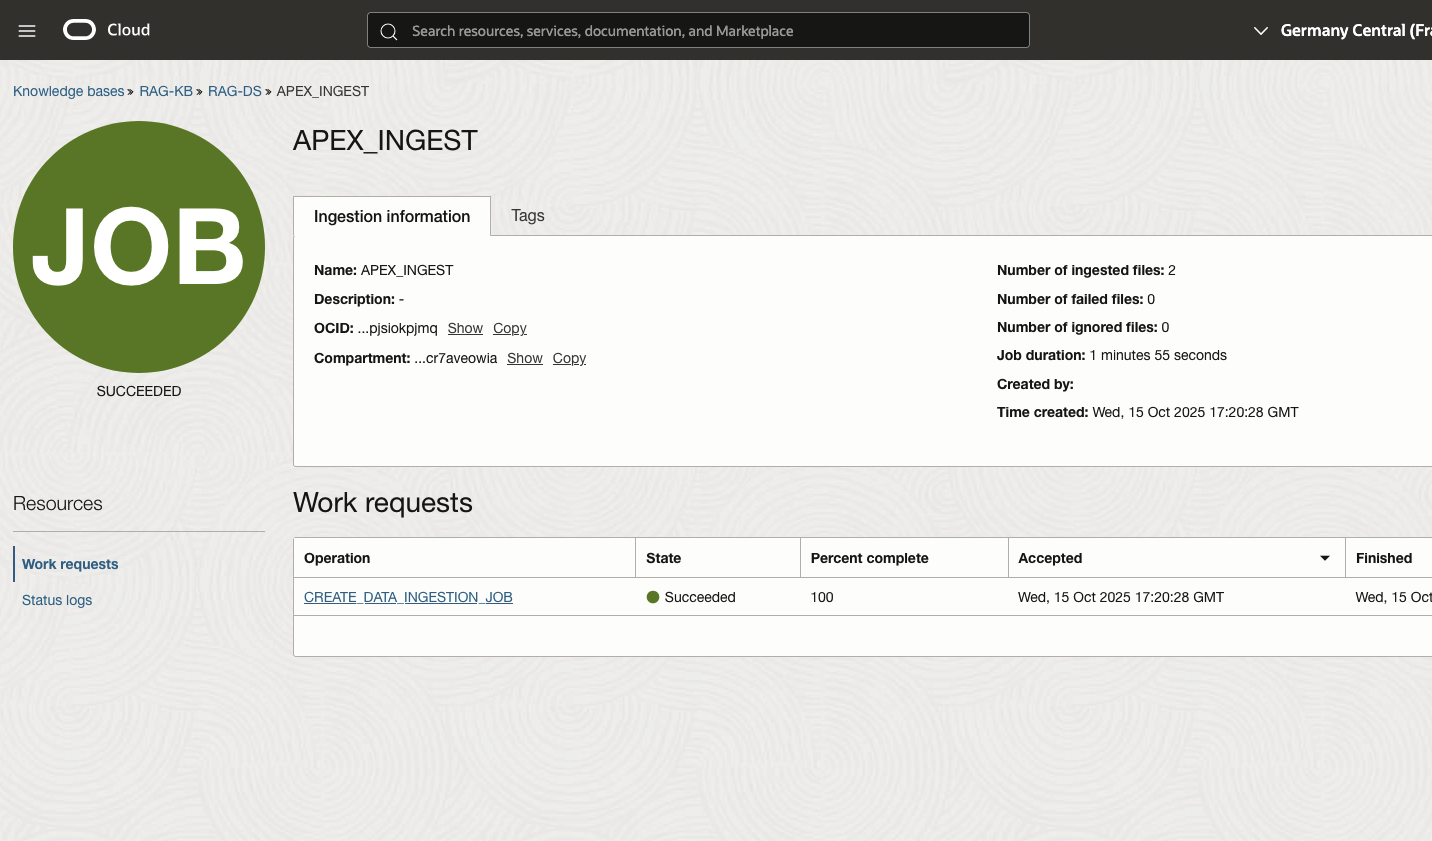Click the Succeeded state status dot
Image resolution: width=1432 pixels, height=841 pixels.
[653, 596]
